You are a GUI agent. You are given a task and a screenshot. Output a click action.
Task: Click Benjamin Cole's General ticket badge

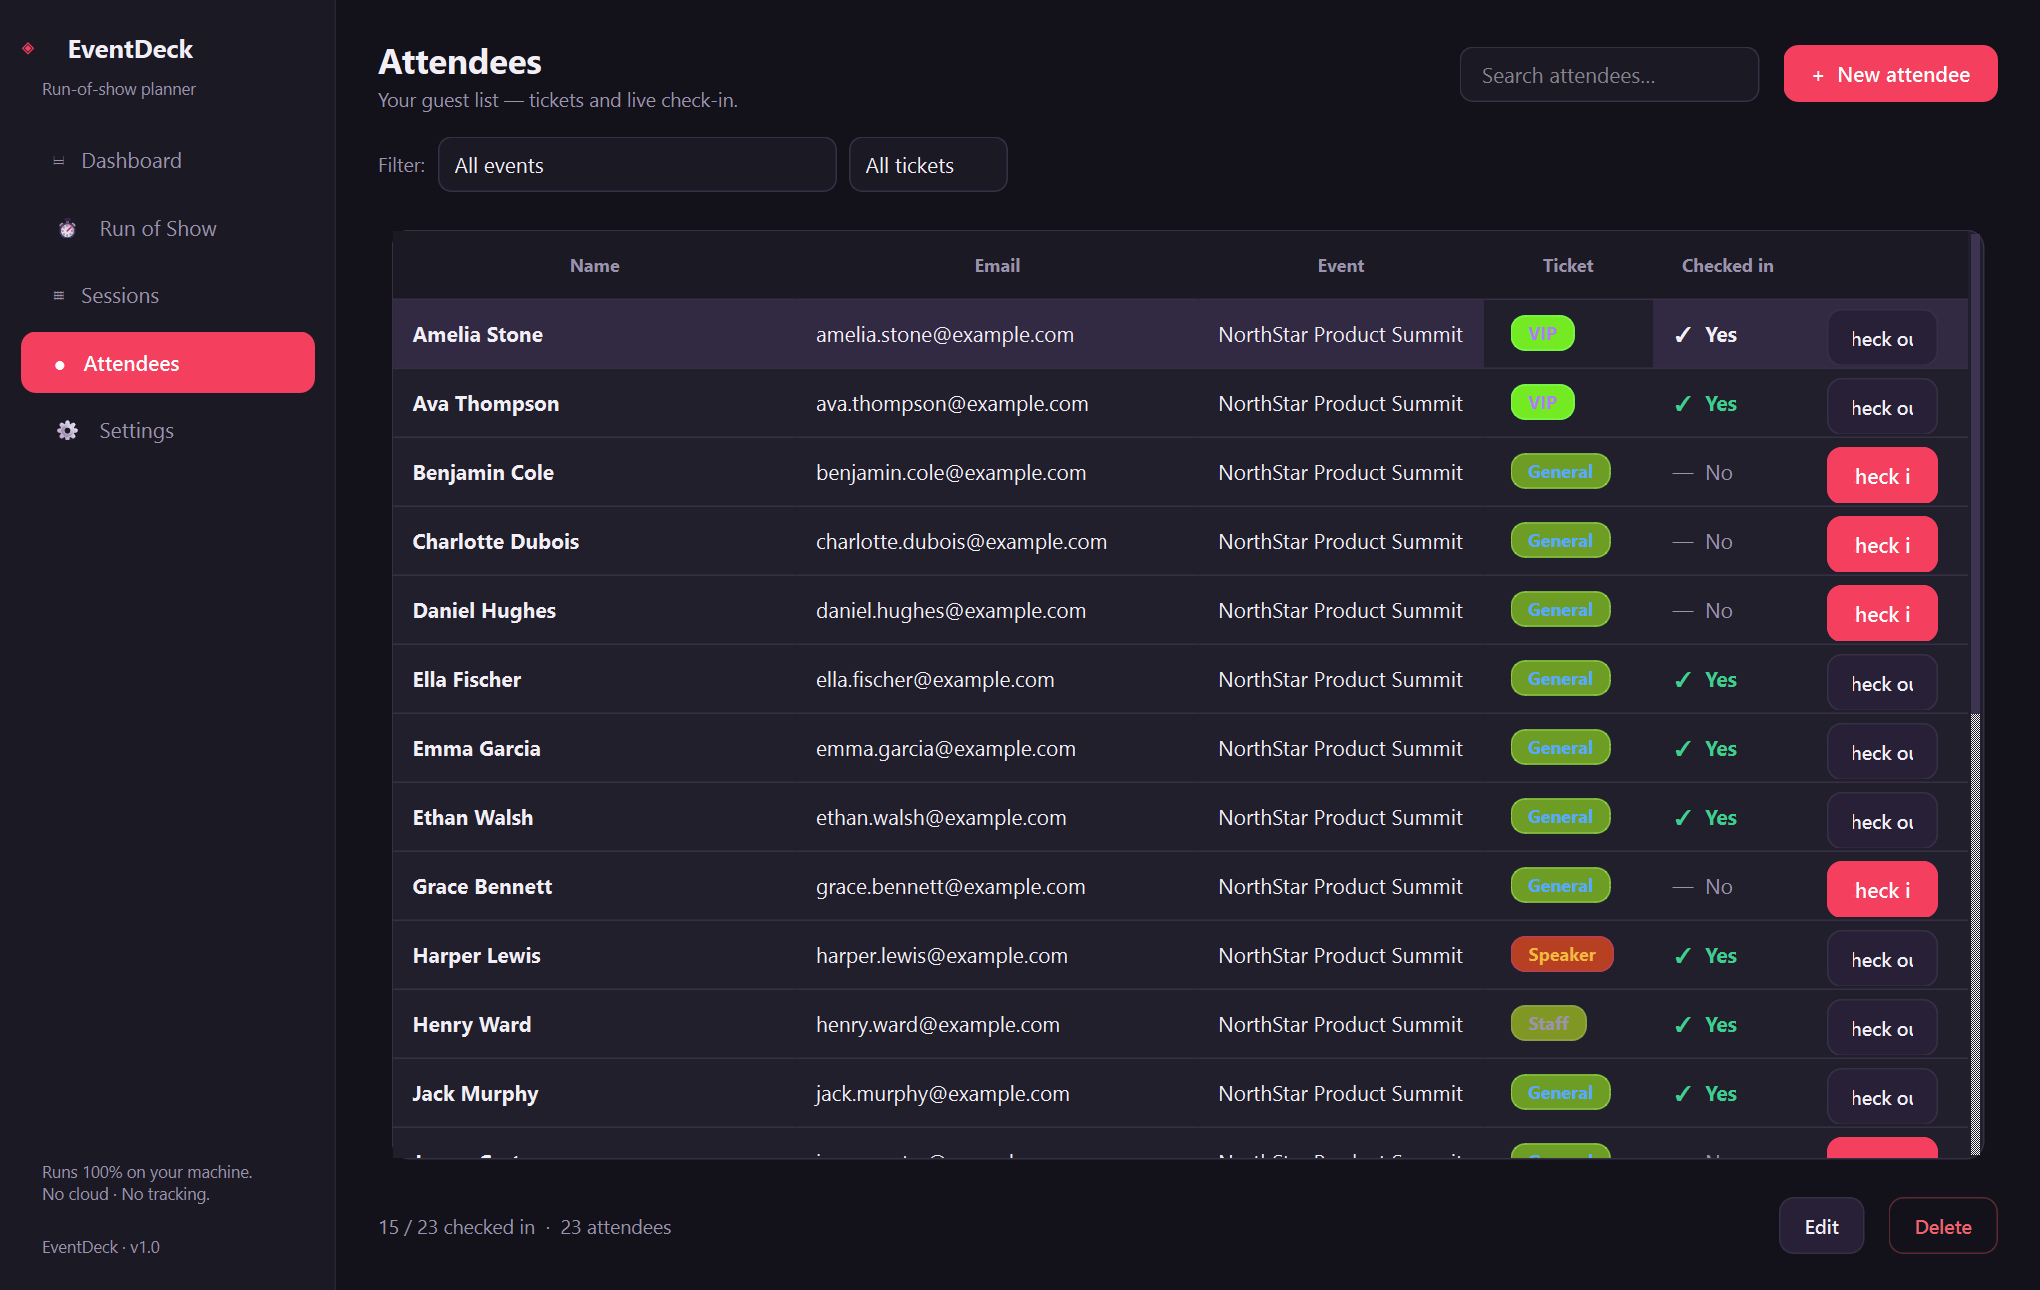[x=1560, y=472]
